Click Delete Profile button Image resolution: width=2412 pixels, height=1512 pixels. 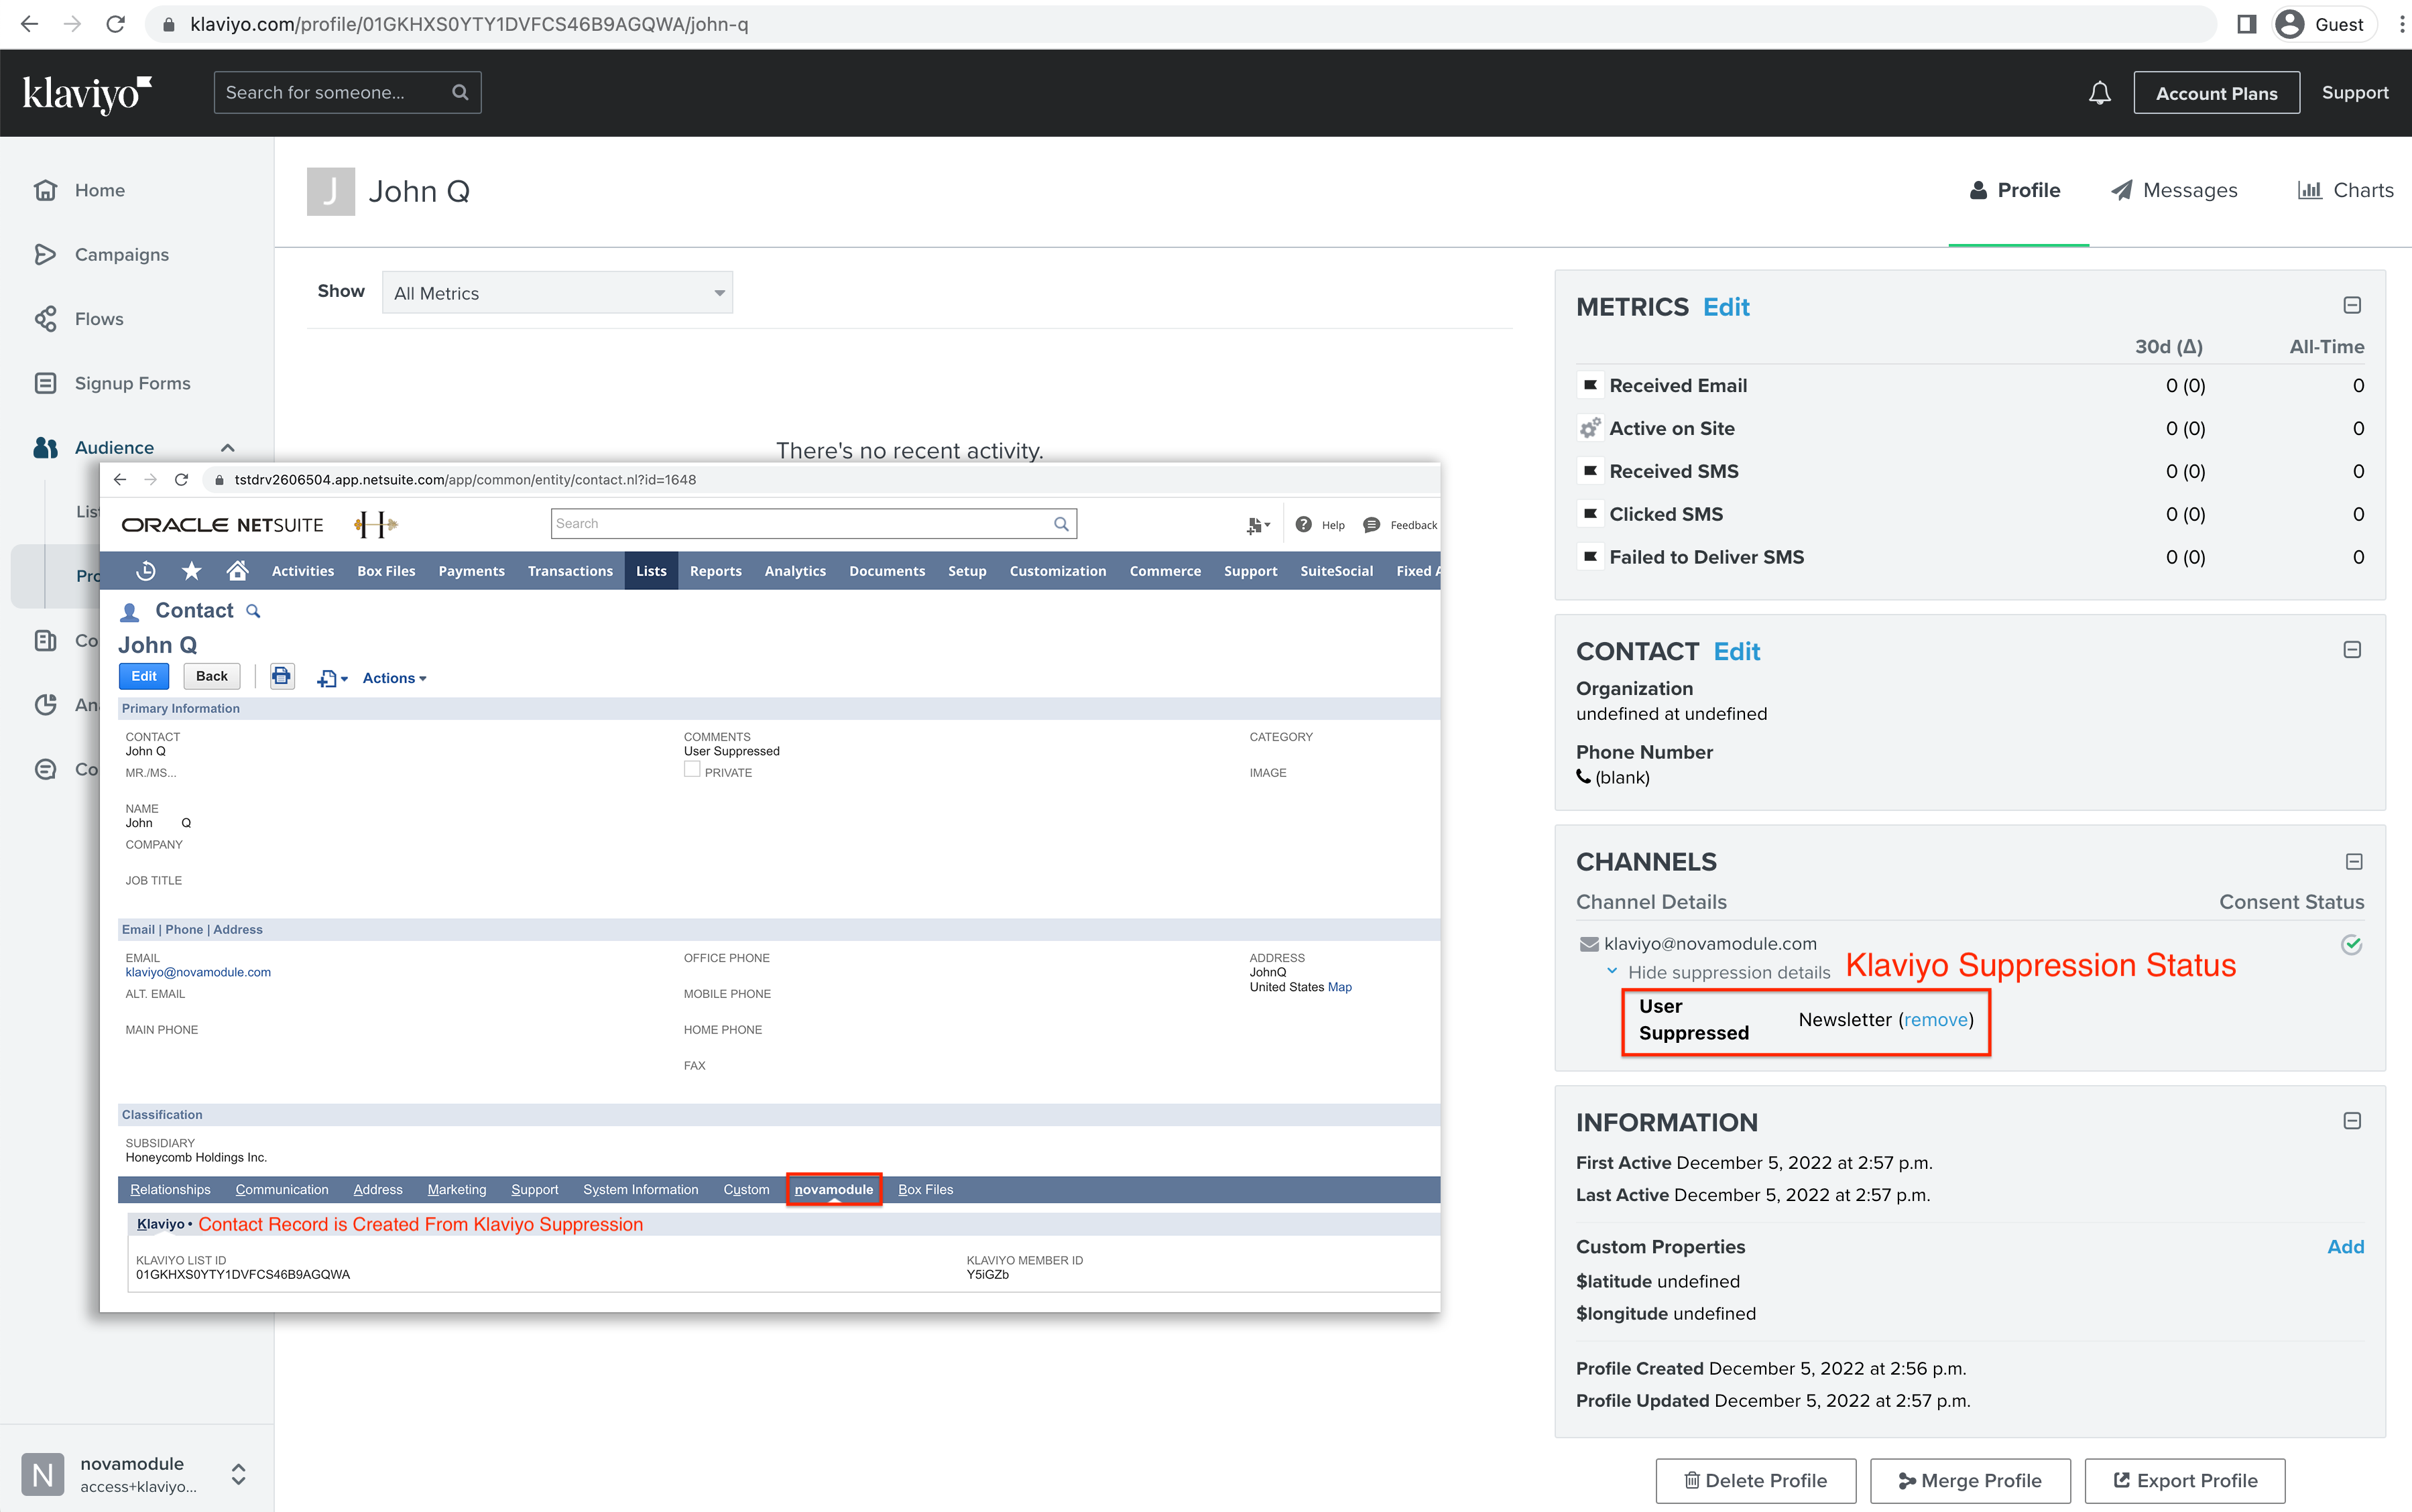[1755, 1480]
